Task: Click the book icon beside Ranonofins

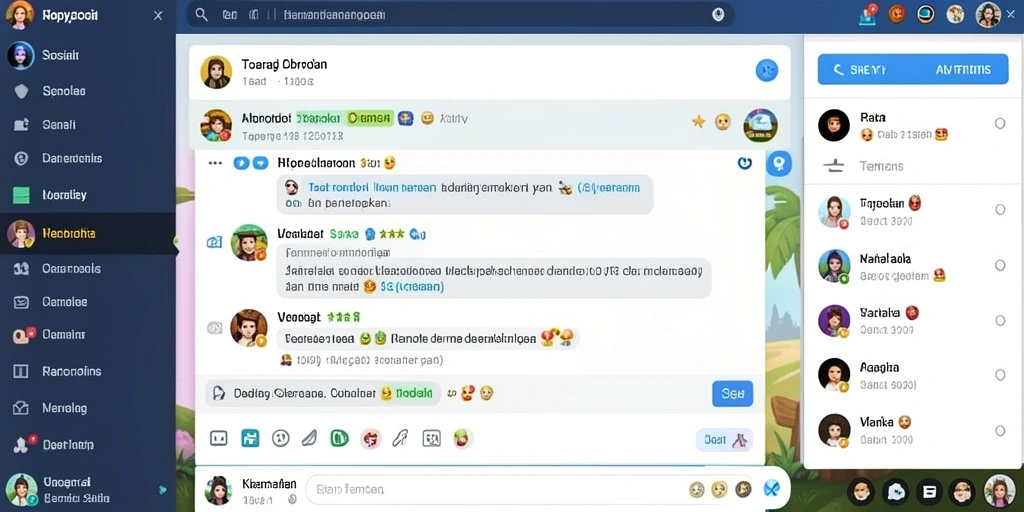Action: pyautogui.click(x=21, y=372)
